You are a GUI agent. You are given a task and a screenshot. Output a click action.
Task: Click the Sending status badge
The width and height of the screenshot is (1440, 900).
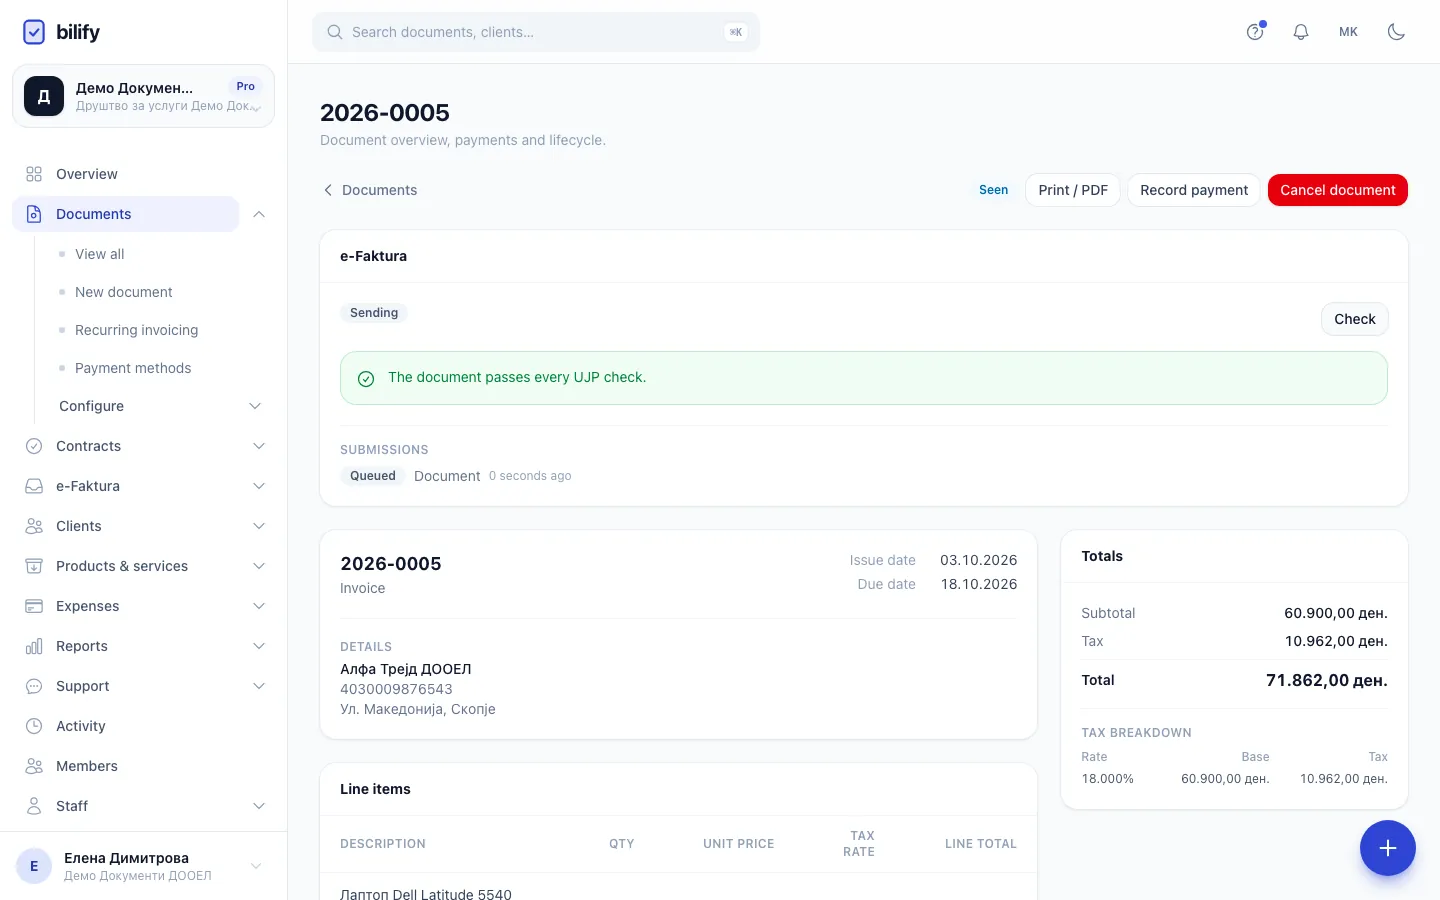374,313
